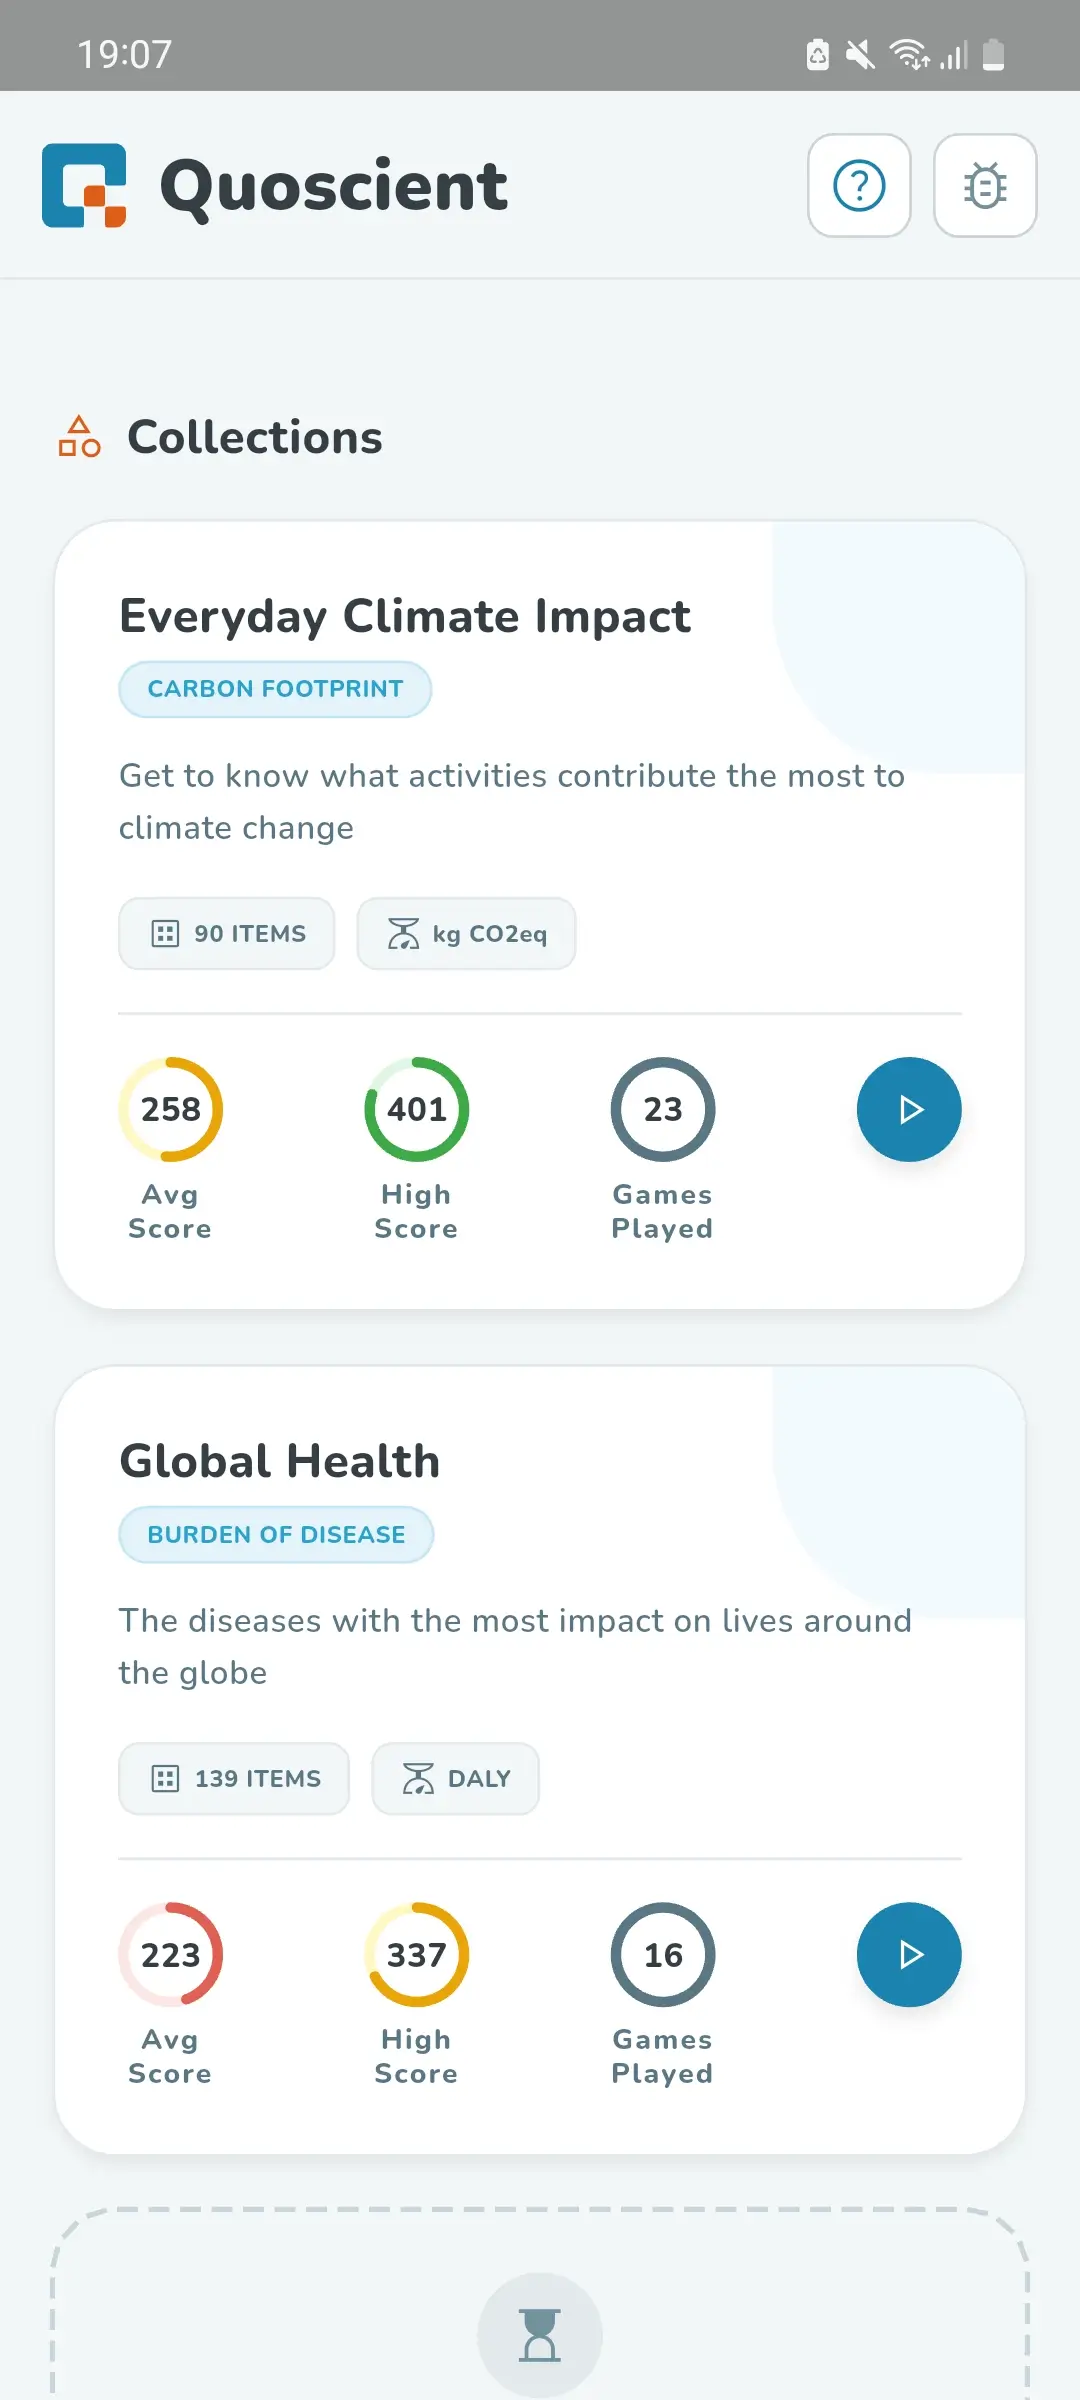Open the Global Health card title
This screenshot has width=1080, height=2400.
[x=279, y=1461]
